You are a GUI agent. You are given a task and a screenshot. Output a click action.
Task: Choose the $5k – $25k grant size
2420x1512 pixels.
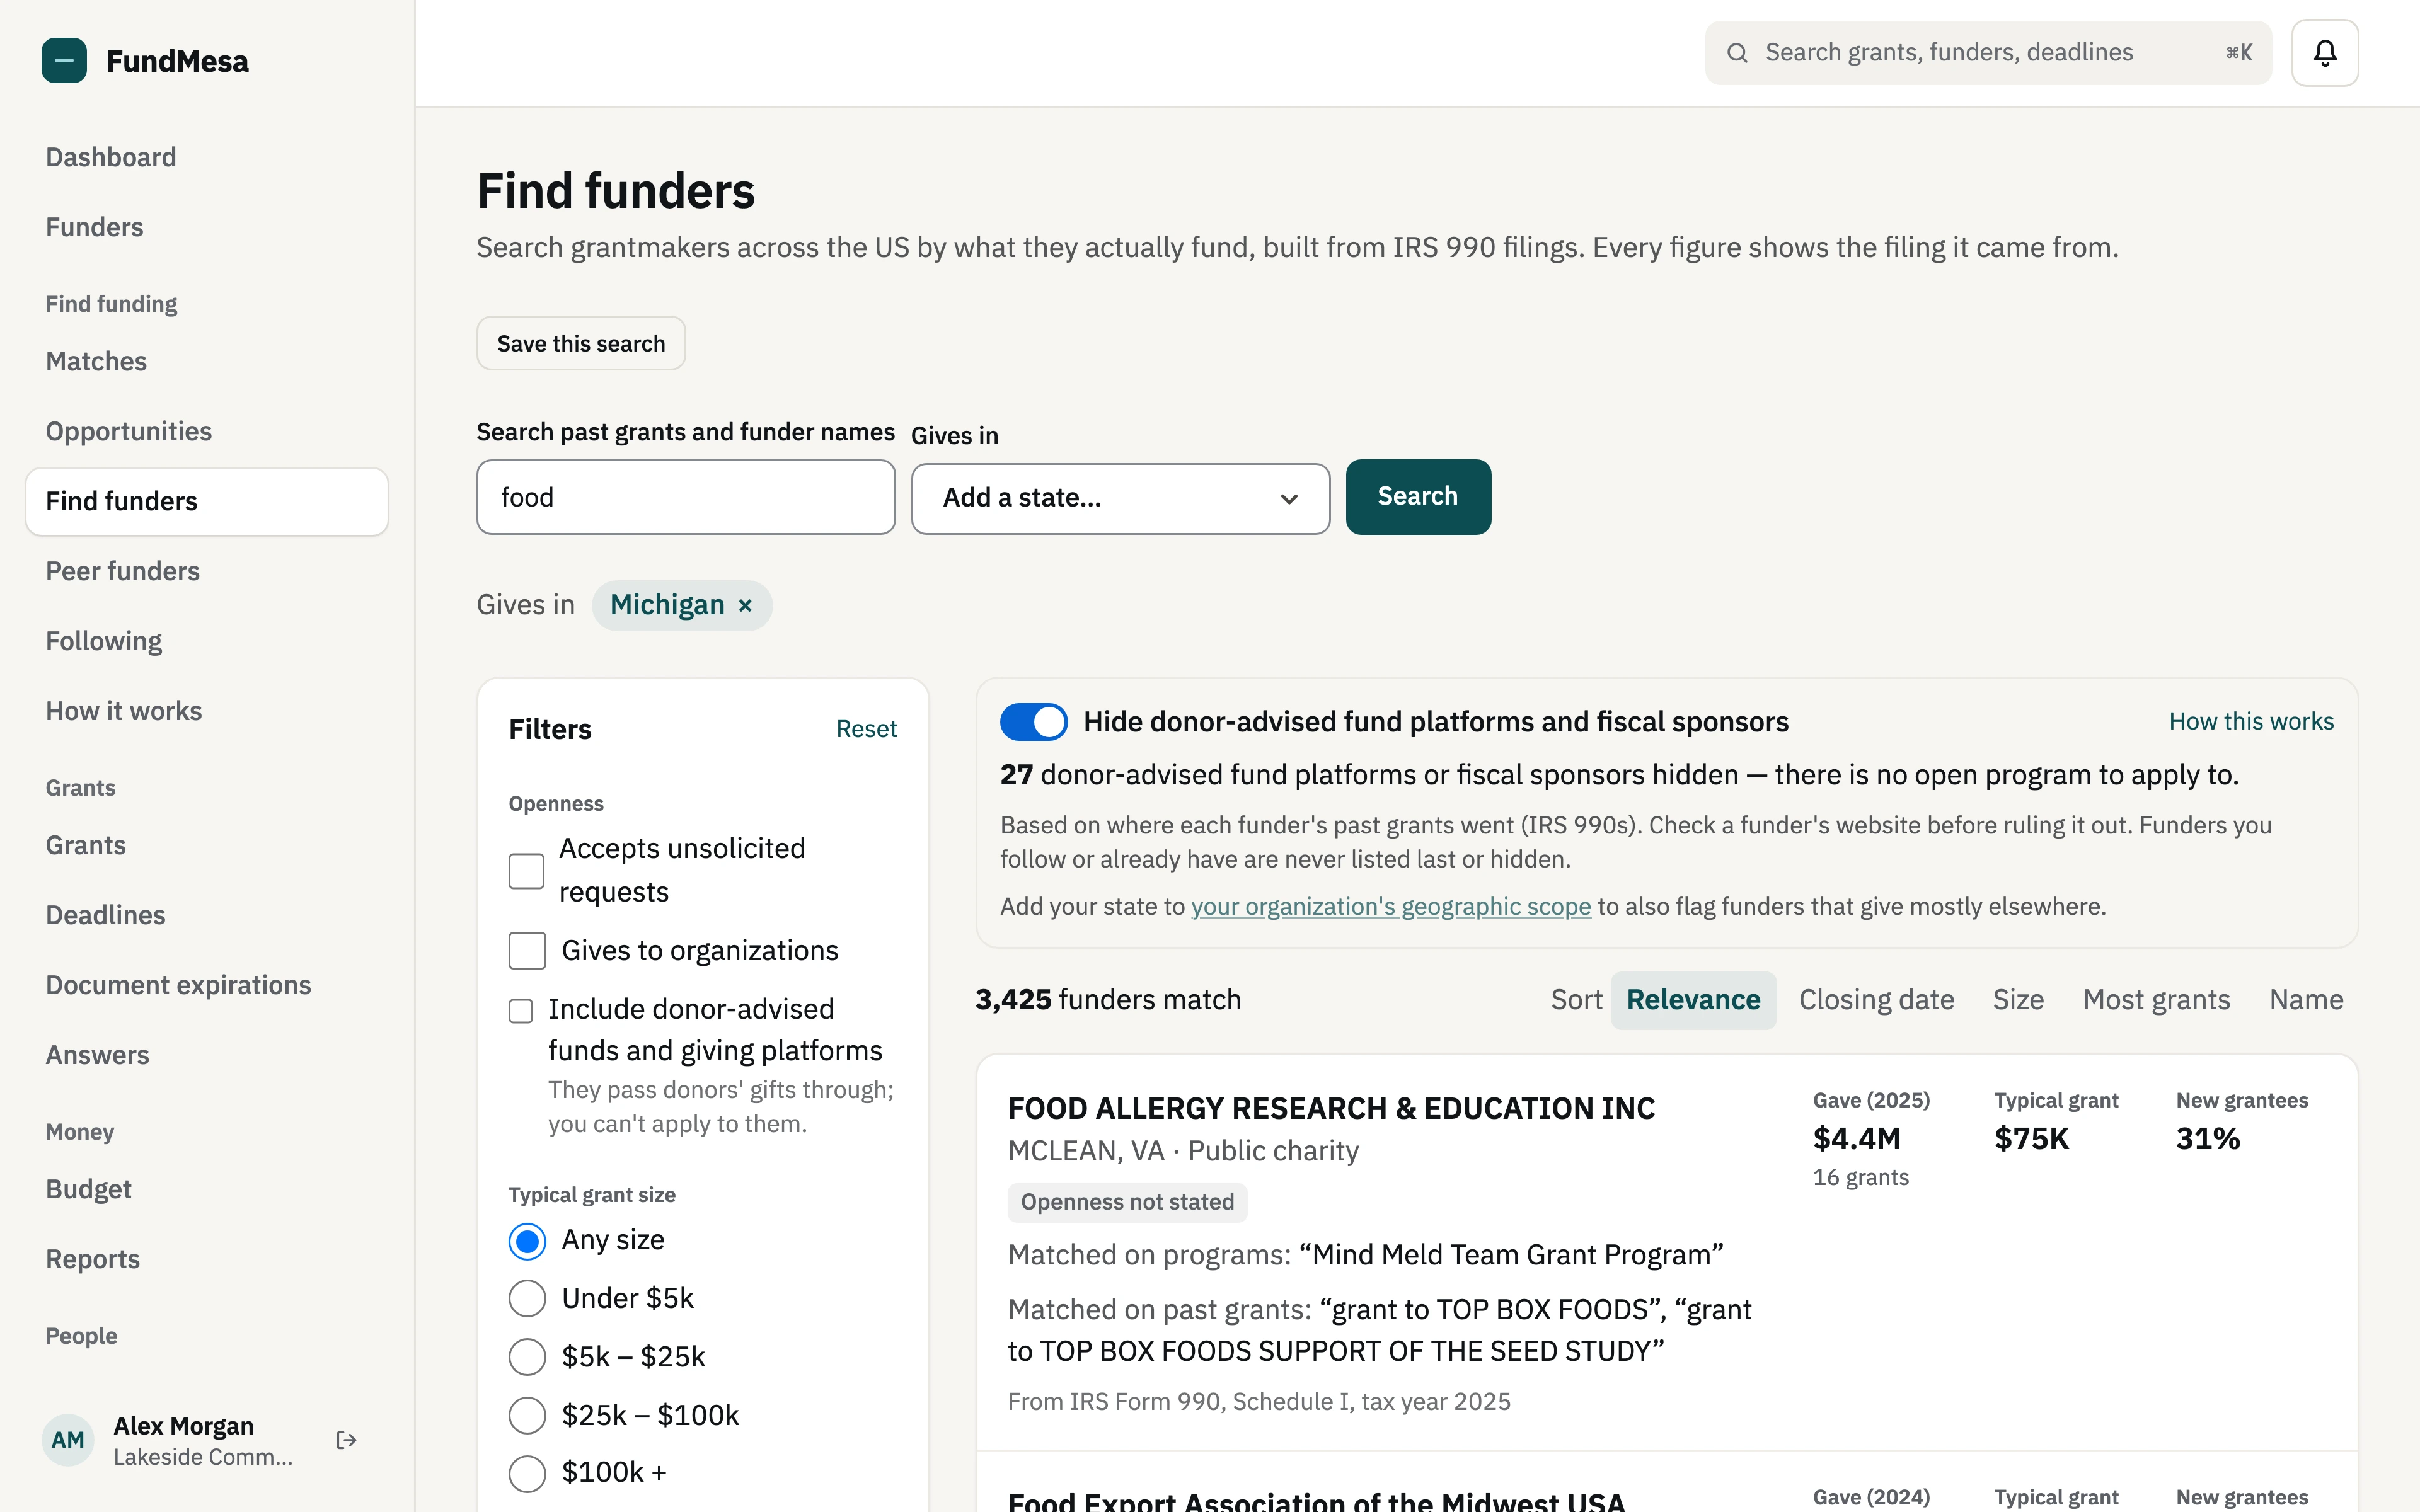(x=527, y=1357)
